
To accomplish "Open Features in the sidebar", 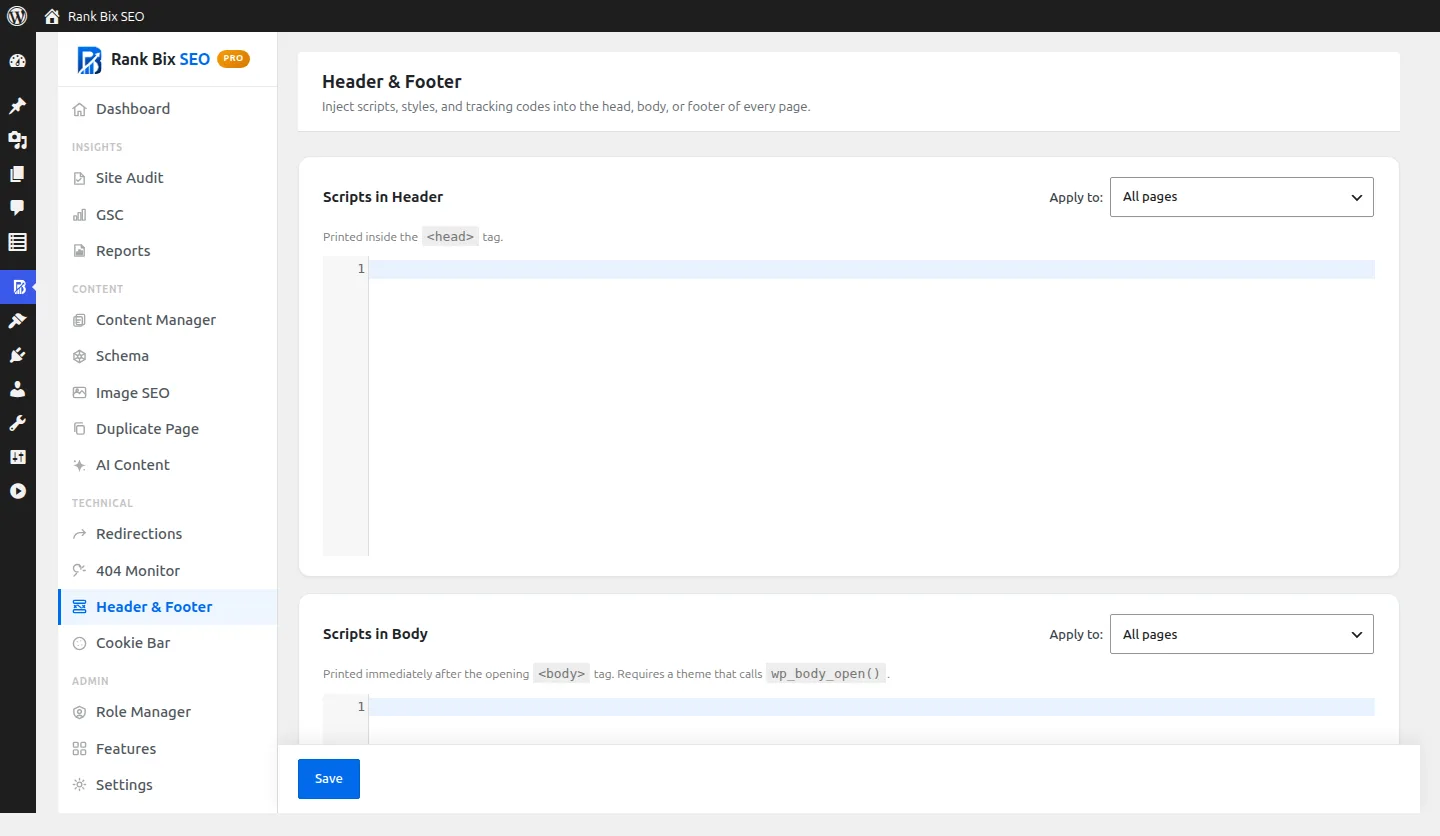I will (x=167, y=749).
